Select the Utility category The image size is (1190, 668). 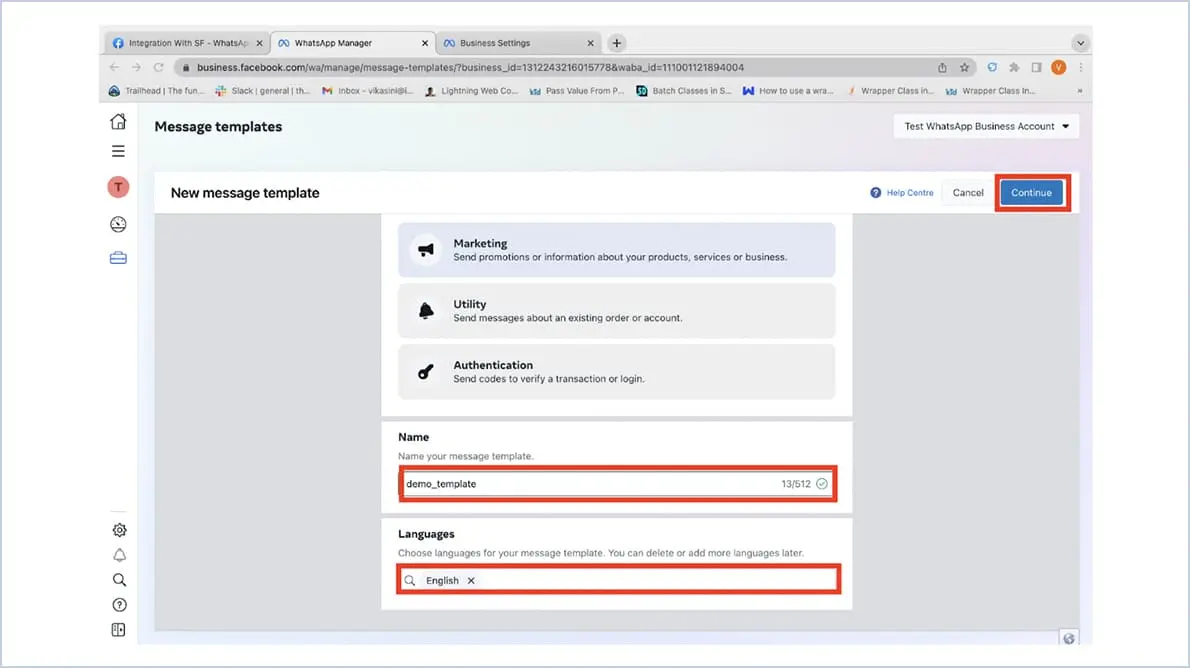tap(616, 310)
